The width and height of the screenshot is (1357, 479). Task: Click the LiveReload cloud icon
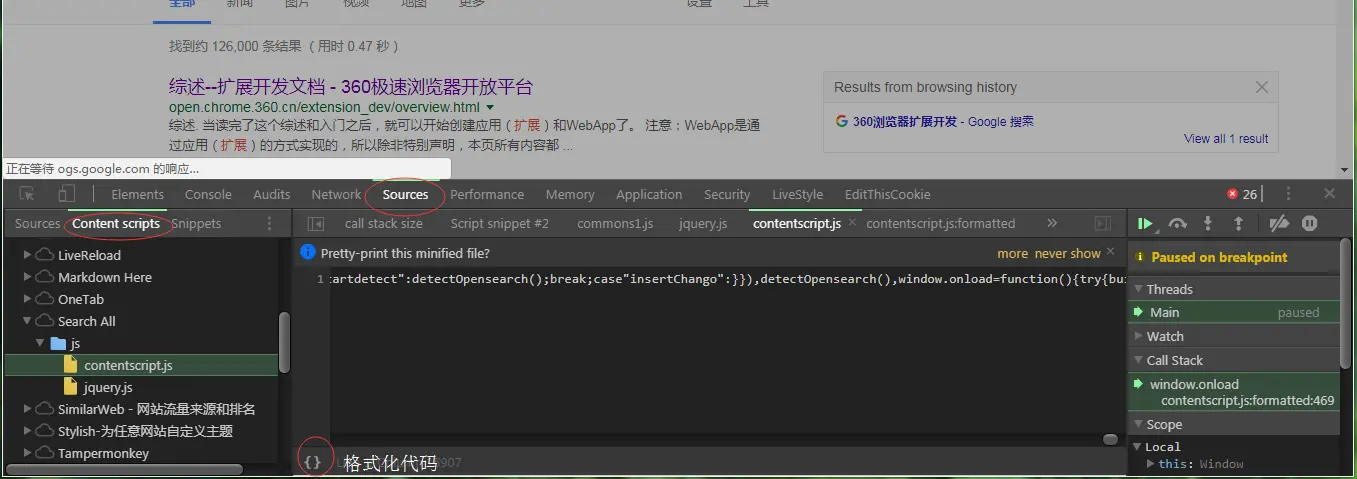pos(44,255)
